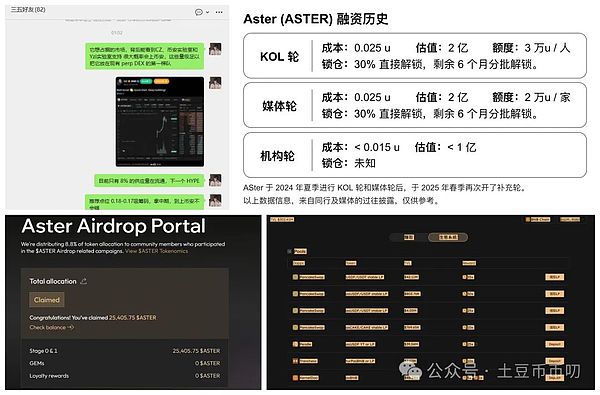600x395 pixels.
Task: Click the Deposit button in the Pendle row
Action: (554, 344)
